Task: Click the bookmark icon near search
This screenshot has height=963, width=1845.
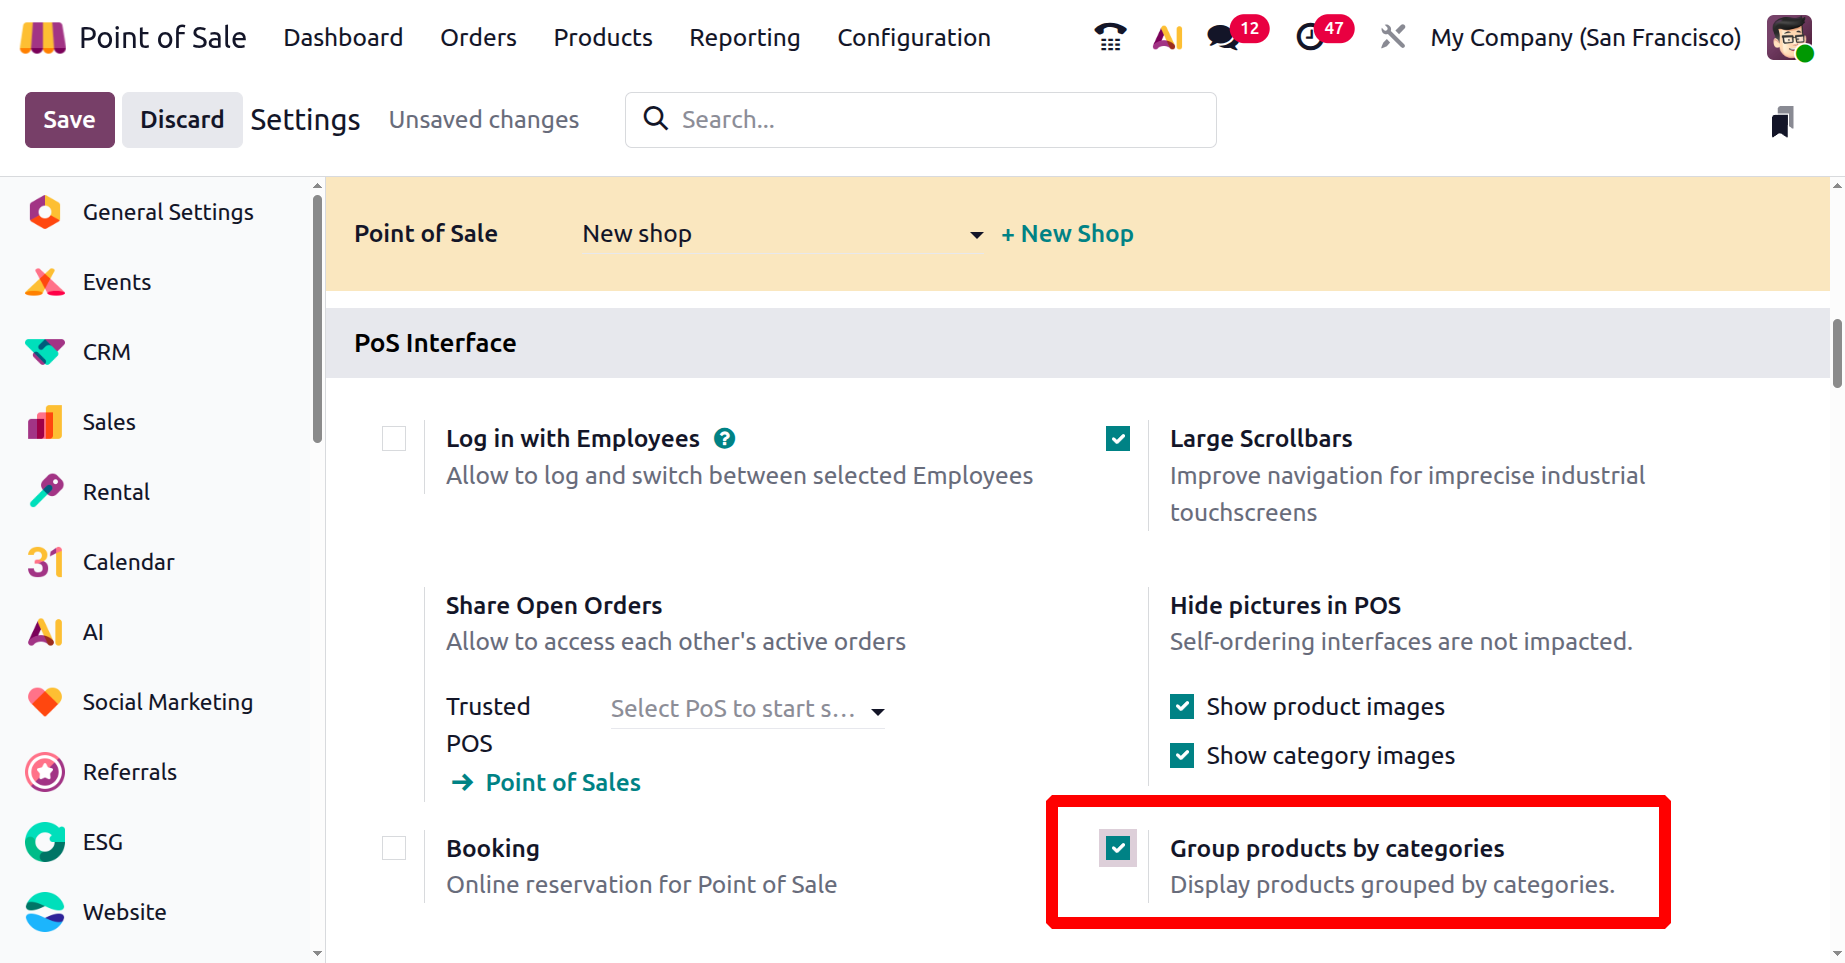Action: pyautogui.click(x=1782, y=122)
